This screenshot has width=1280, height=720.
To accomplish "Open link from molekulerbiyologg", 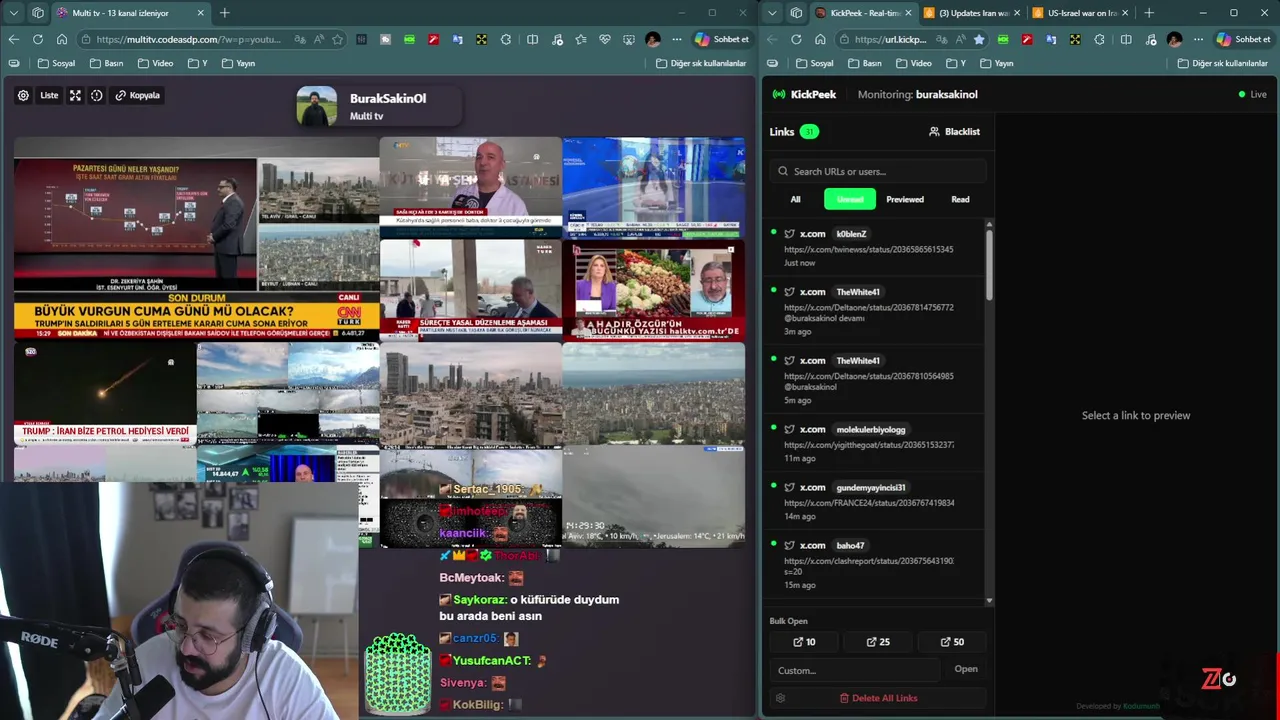I will [x=875, y=443].
